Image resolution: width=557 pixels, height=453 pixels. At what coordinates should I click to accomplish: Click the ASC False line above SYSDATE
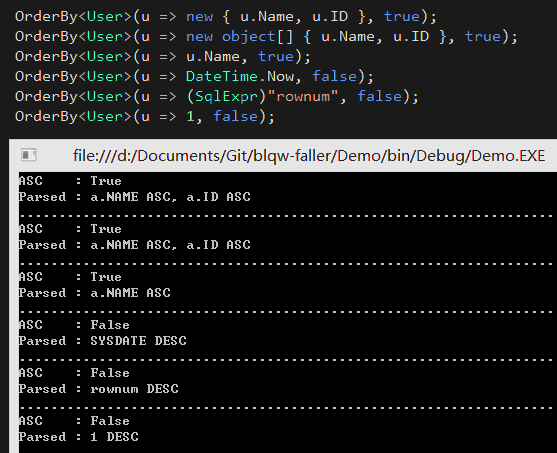point(74,325)
